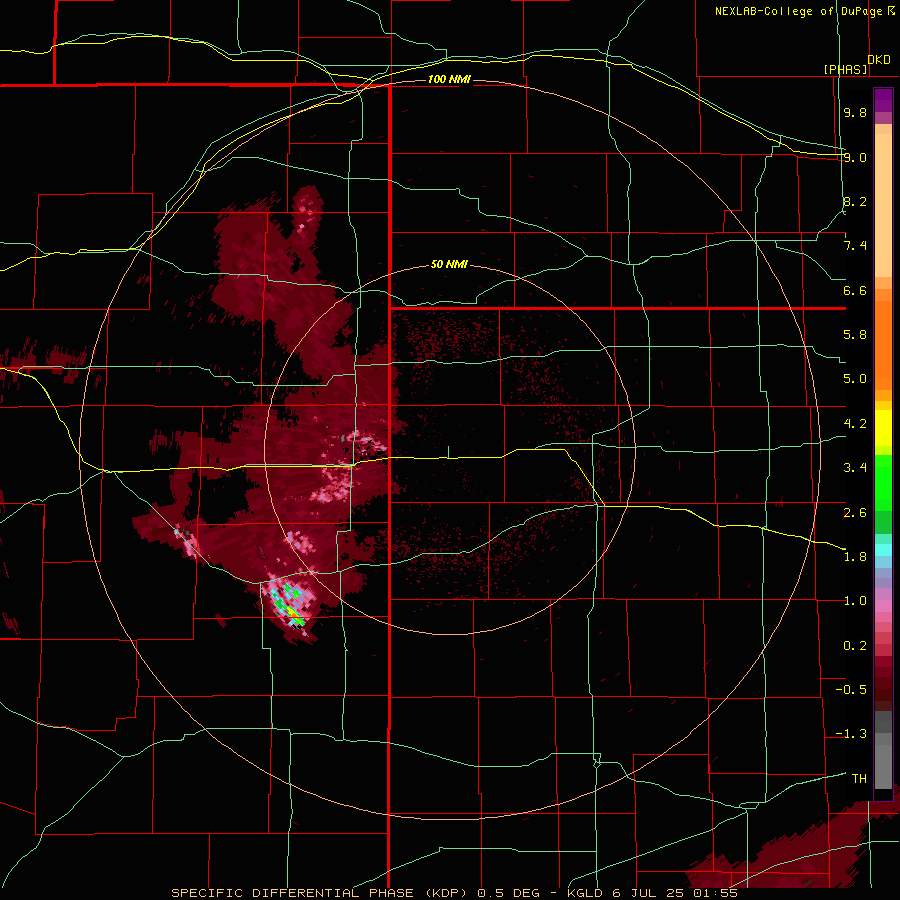Click the -0.5 scale label

tap(851, 690)
